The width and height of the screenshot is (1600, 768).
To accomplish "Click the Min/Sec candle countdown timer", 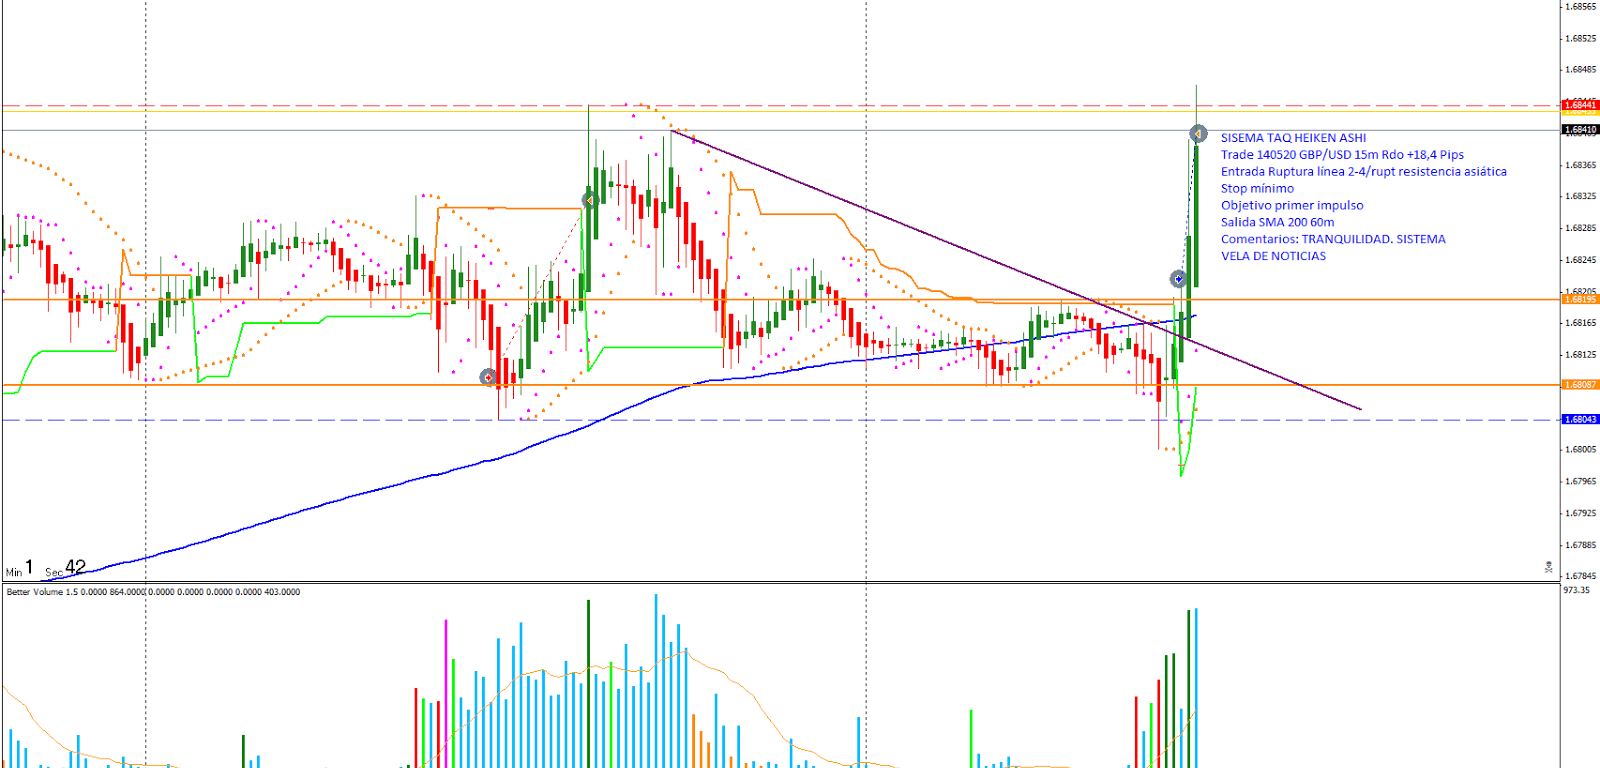I will click(x=46, y=569).
